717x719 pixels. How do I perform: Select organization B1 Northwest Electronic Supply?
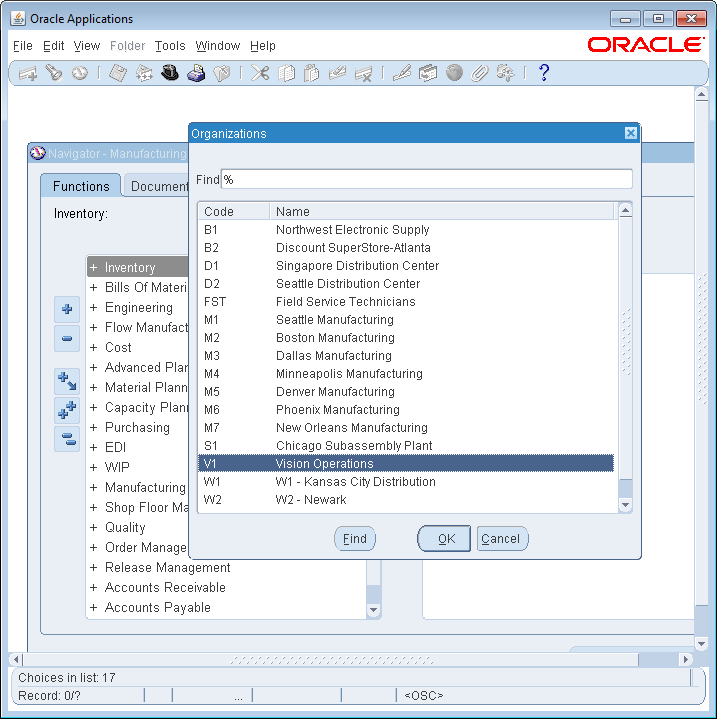406,230
